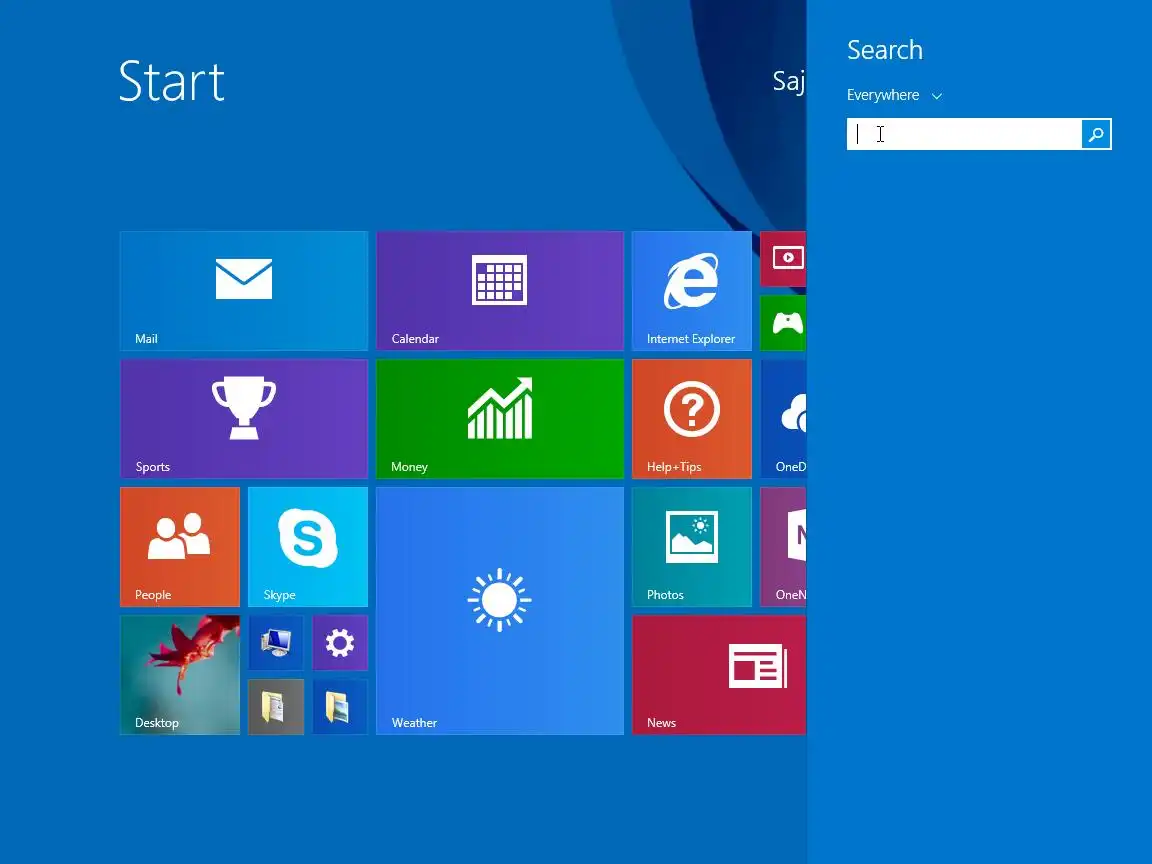Click the user account name Saj
Screen dimensions: 1152x864
pos(789,81)
